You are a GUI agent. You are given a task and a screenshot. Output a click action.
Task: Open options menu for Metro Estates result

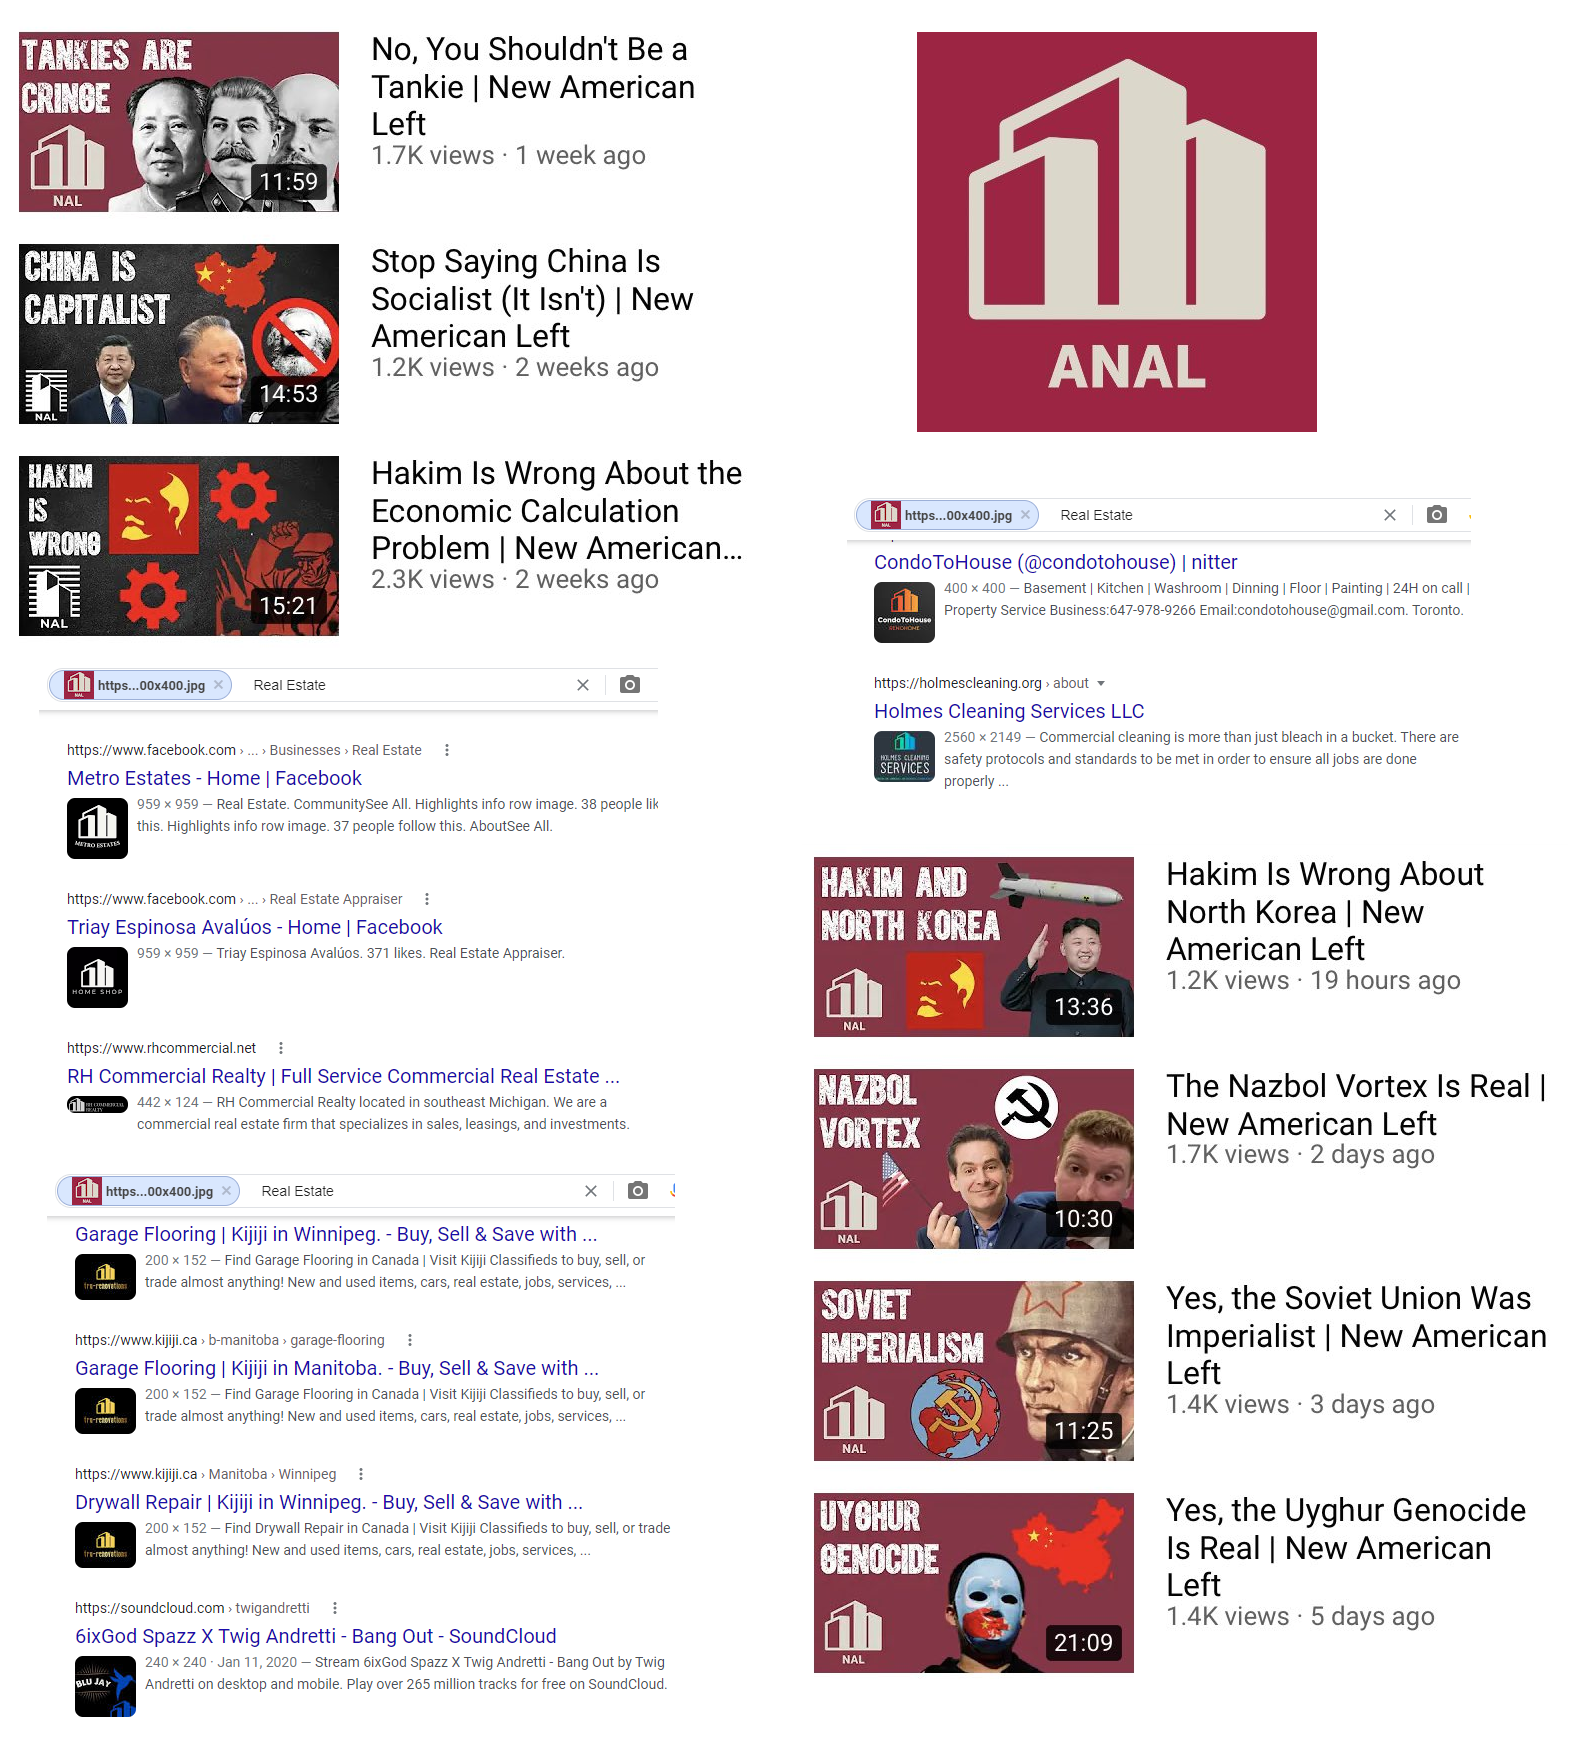(x=447, y=750)
